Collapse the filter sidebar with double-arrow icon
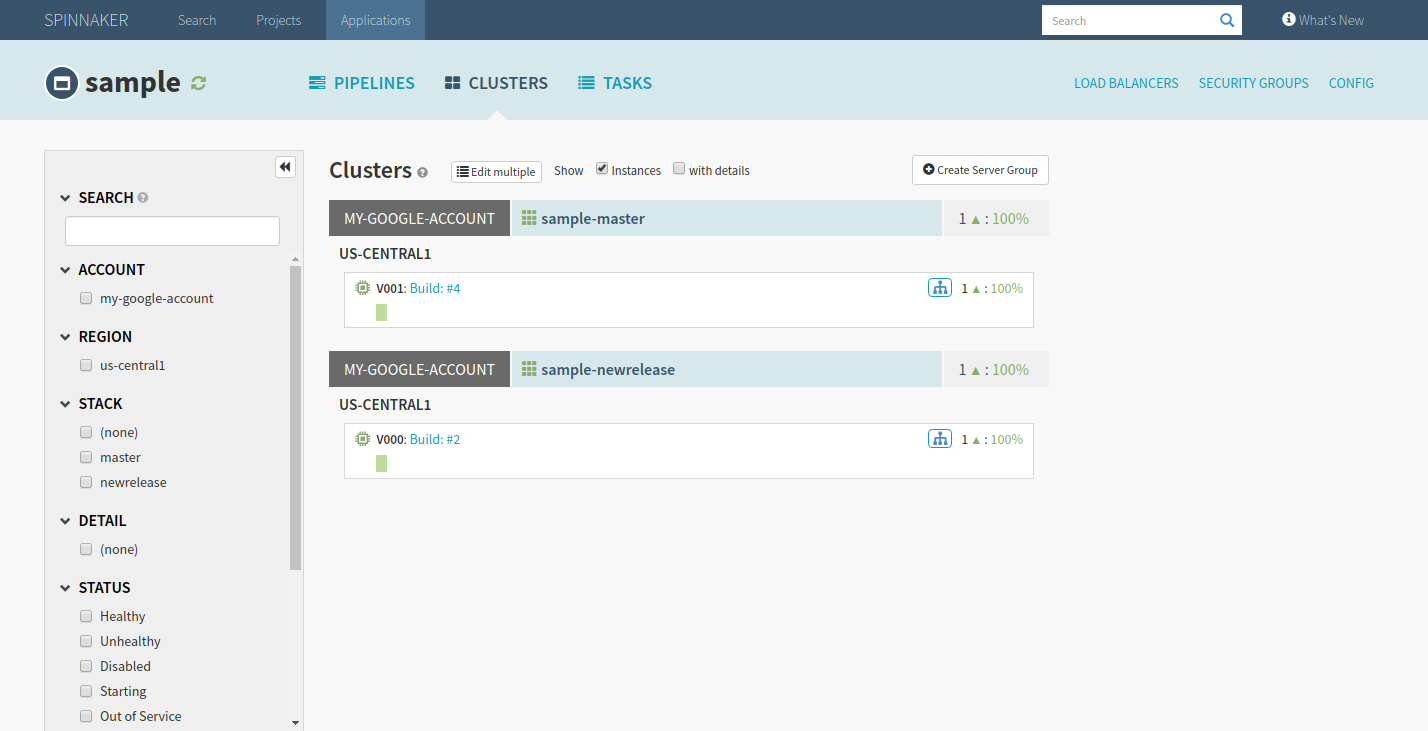The width and height of the screenshot is (1428, 731). point(285,167)
